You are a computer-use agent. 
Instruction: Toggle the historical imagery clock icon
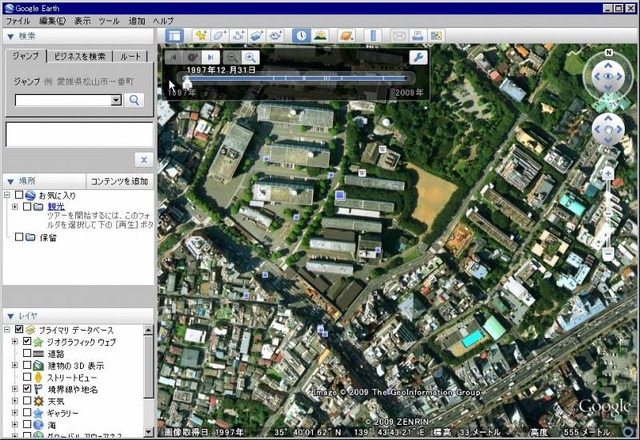tap(301, 36)
